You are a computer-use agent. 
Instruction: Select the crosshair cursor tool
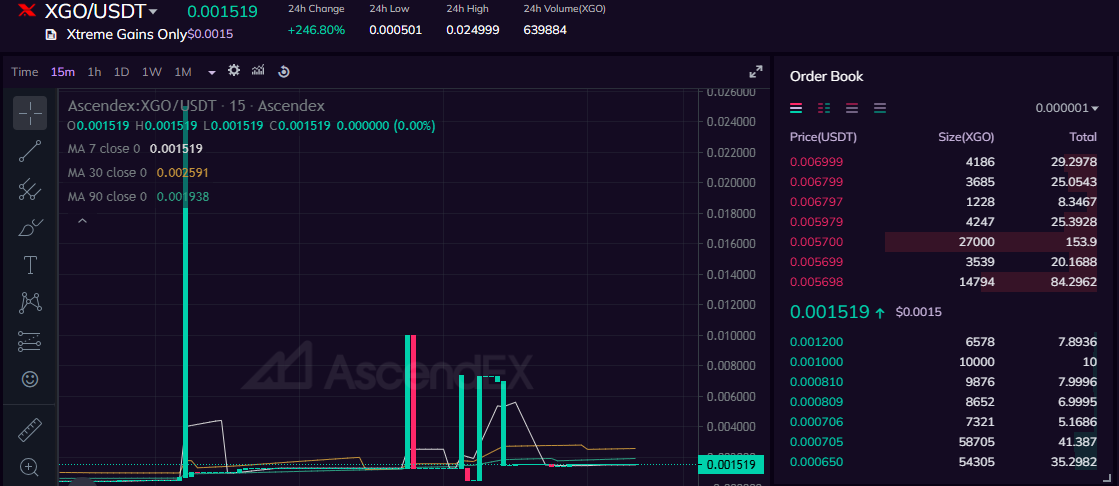(x=30, y=112)
